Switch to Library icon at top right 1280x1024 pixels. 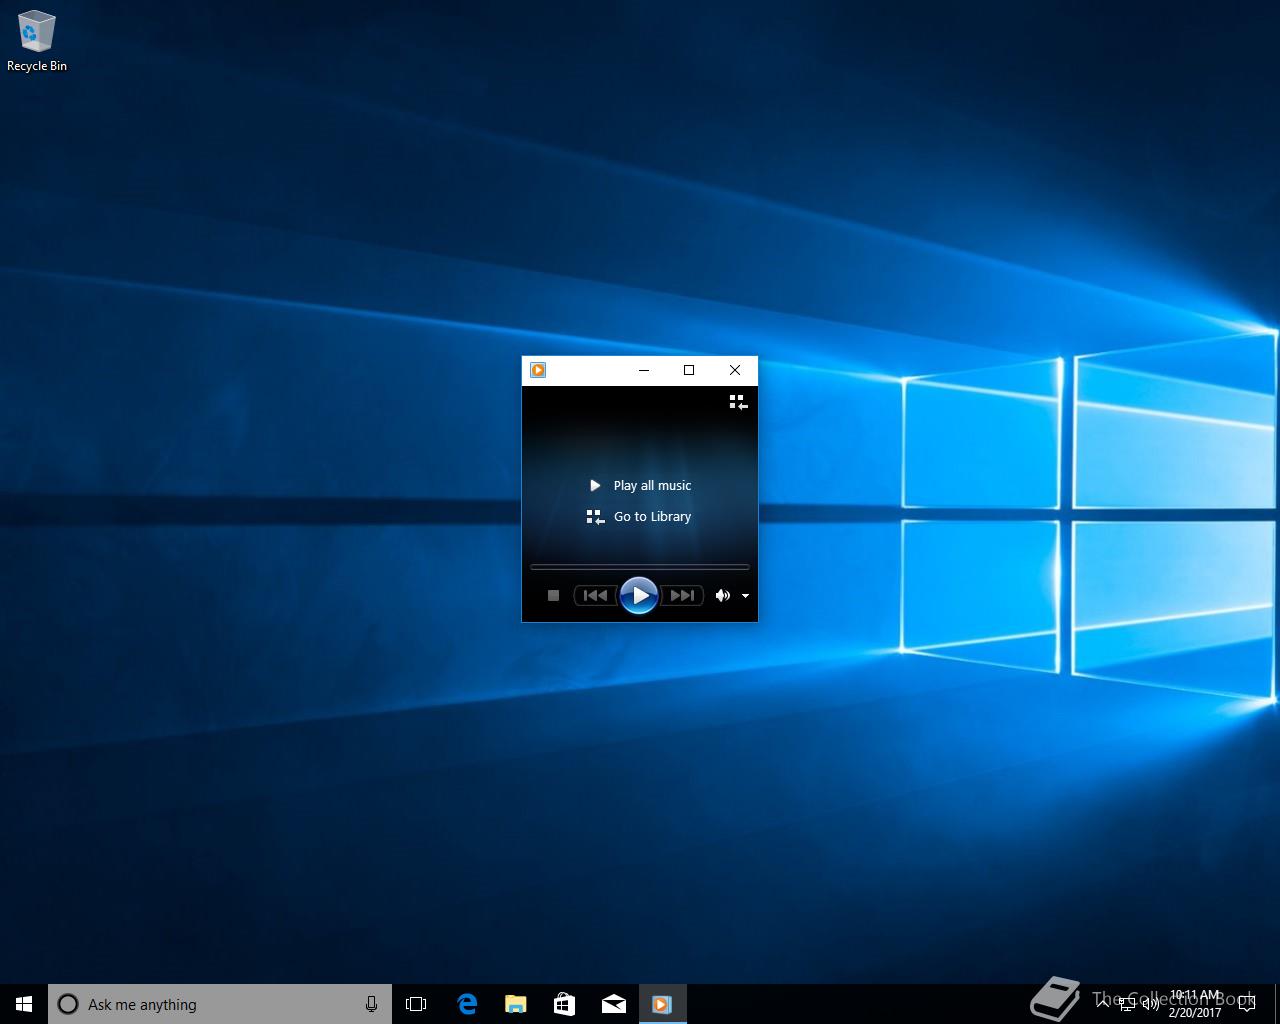click(x=738, y=402)
